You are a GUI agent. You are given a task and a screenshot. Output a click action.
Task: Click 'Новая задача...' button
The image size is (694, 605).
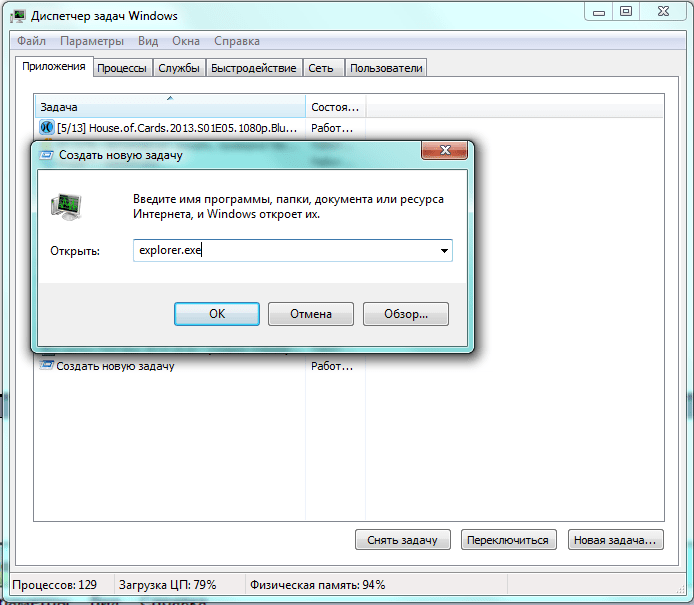[615, 540]
